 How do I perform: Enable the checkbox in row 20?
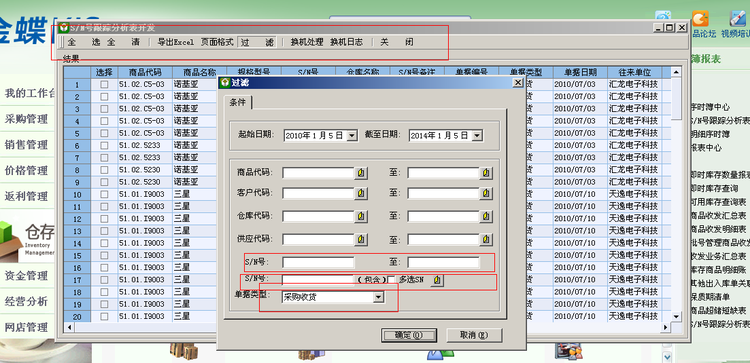coord(104,316)
